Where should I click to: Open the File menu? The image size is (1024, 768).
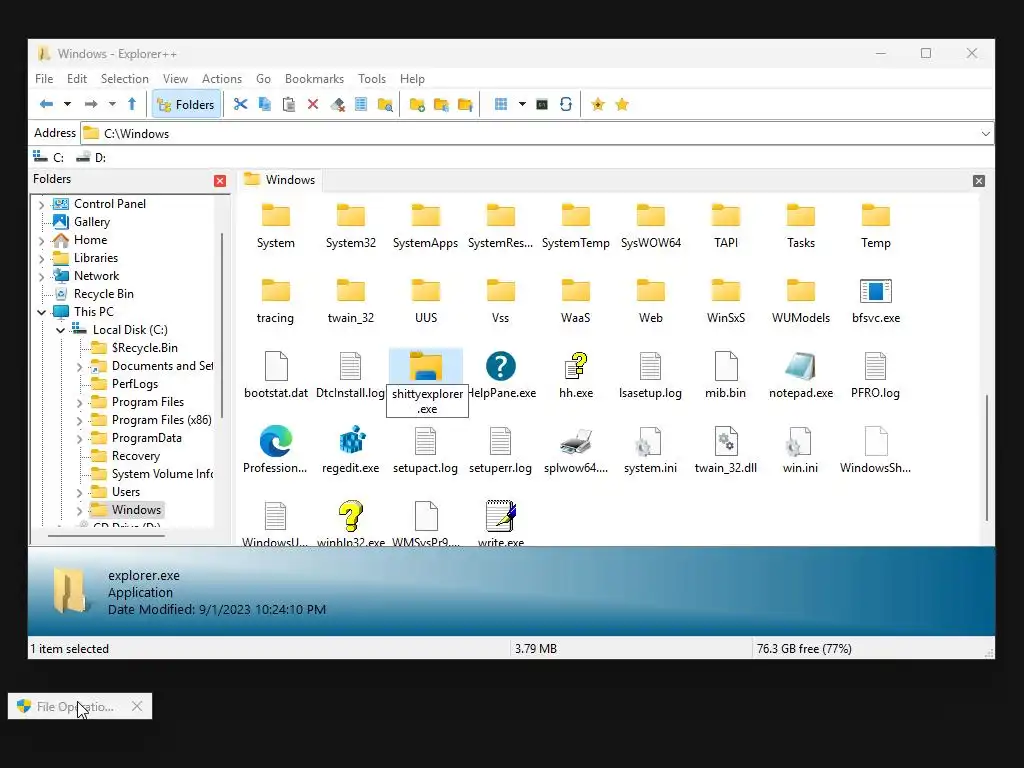pyautogui.click(x=44, y=78)
